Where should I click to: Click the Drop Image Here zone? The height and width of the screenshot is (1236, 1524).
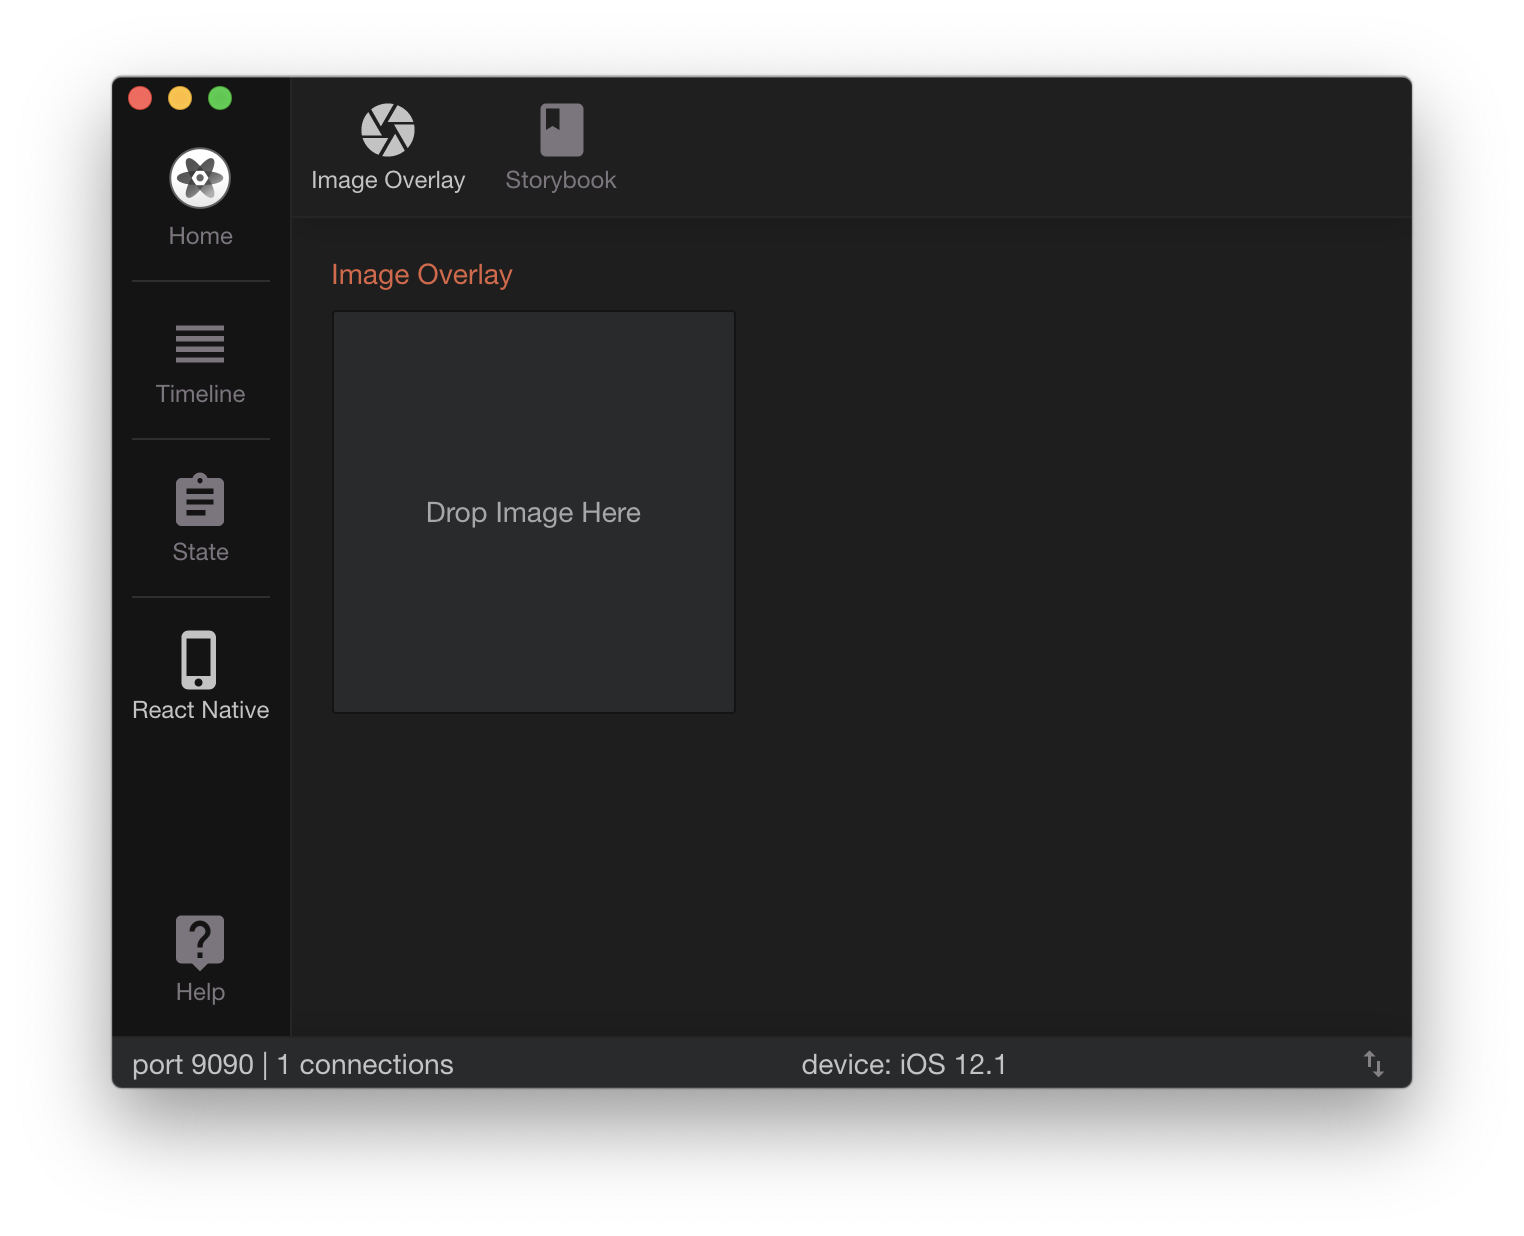pos(534,512)
